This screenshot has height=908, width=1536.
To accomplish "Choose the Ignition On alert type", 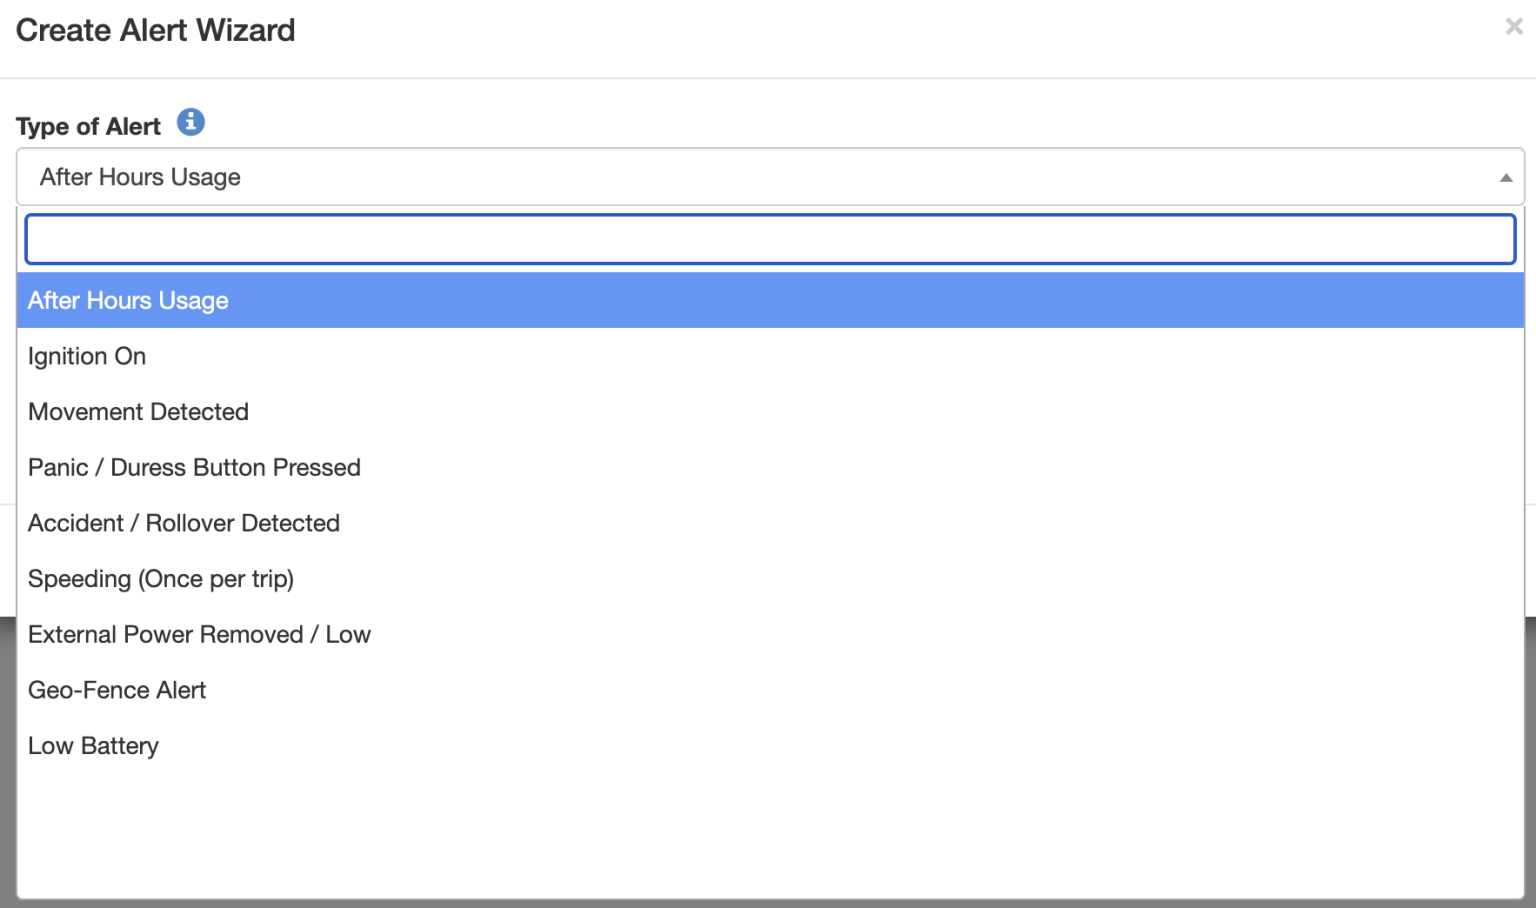I will pyautogui.click(x=87, y=357).
